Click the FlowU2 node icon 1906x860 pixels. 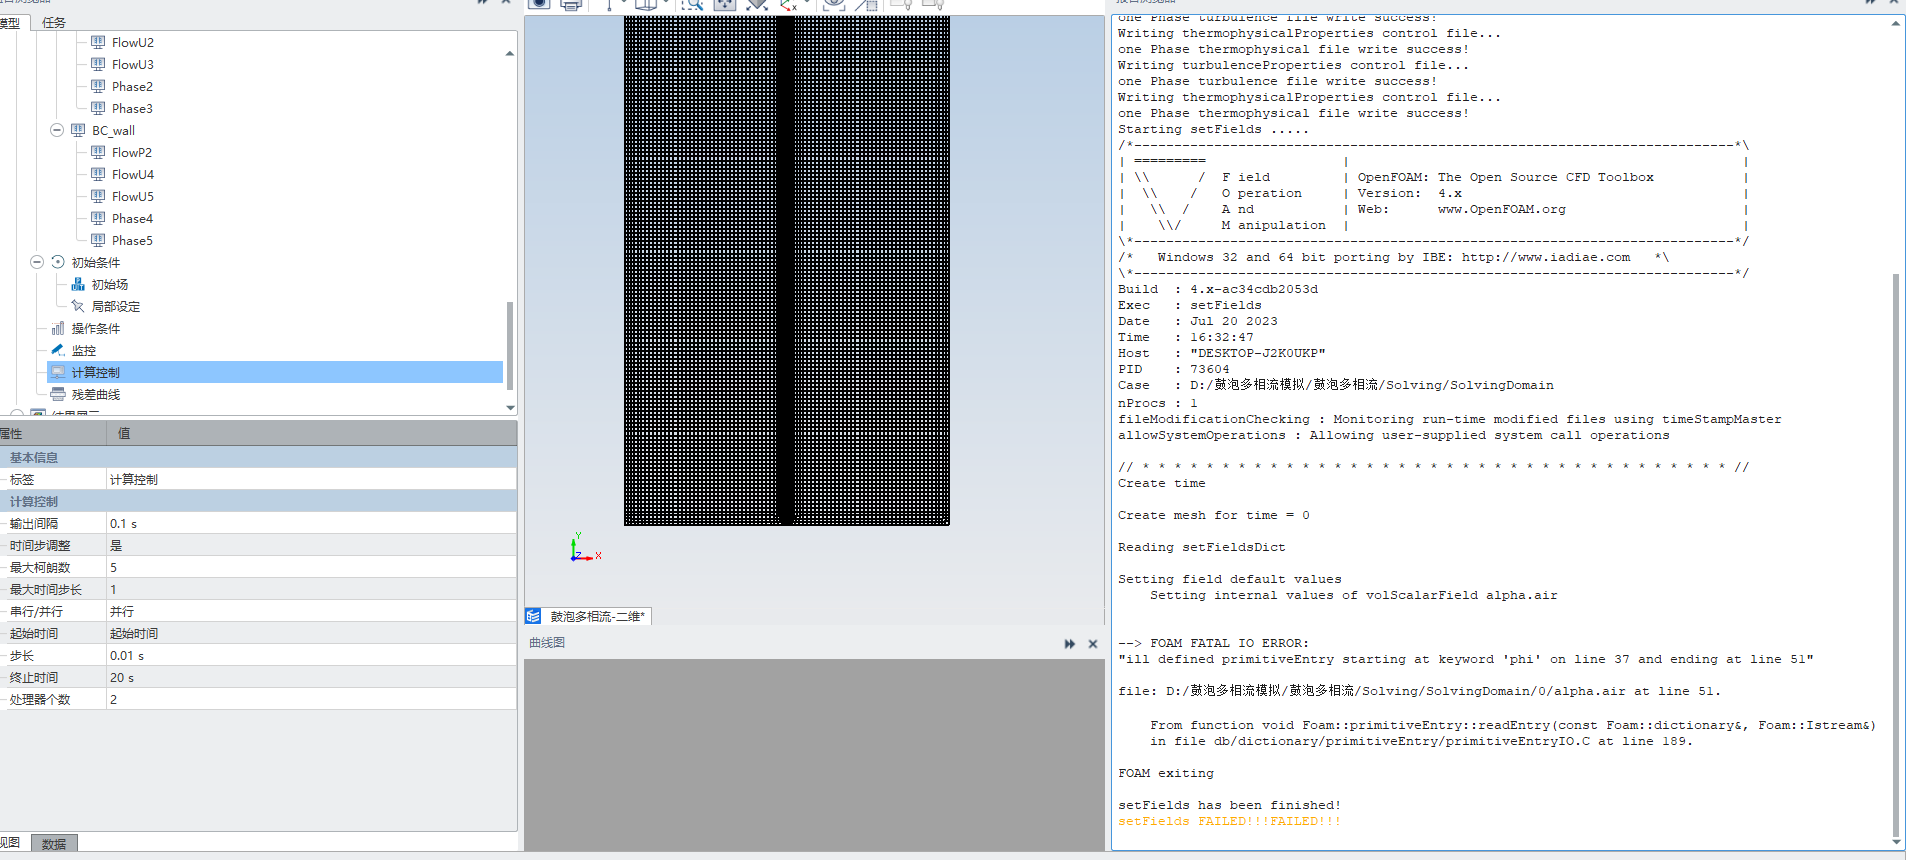point(98,42)
